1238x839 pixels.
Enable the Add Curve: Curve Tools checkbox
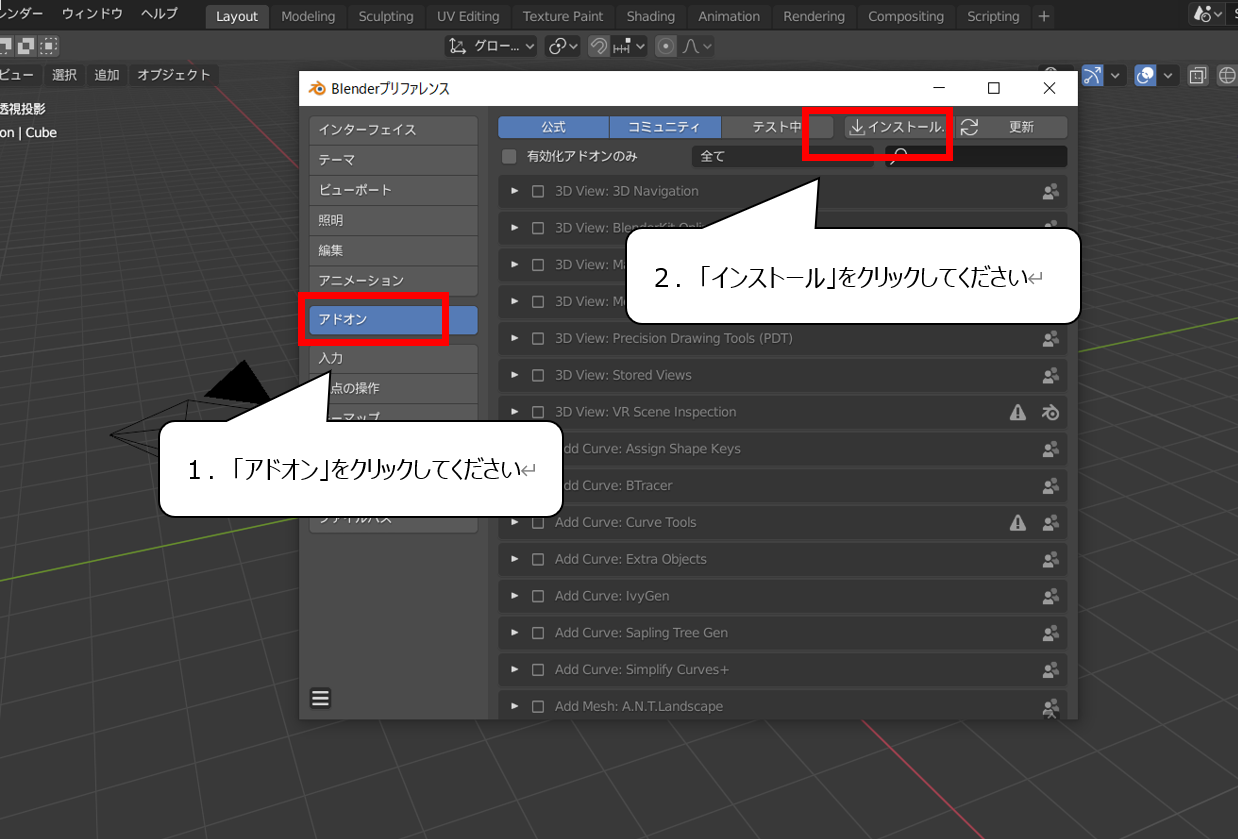pyautogui.click(x=538, y=522)
